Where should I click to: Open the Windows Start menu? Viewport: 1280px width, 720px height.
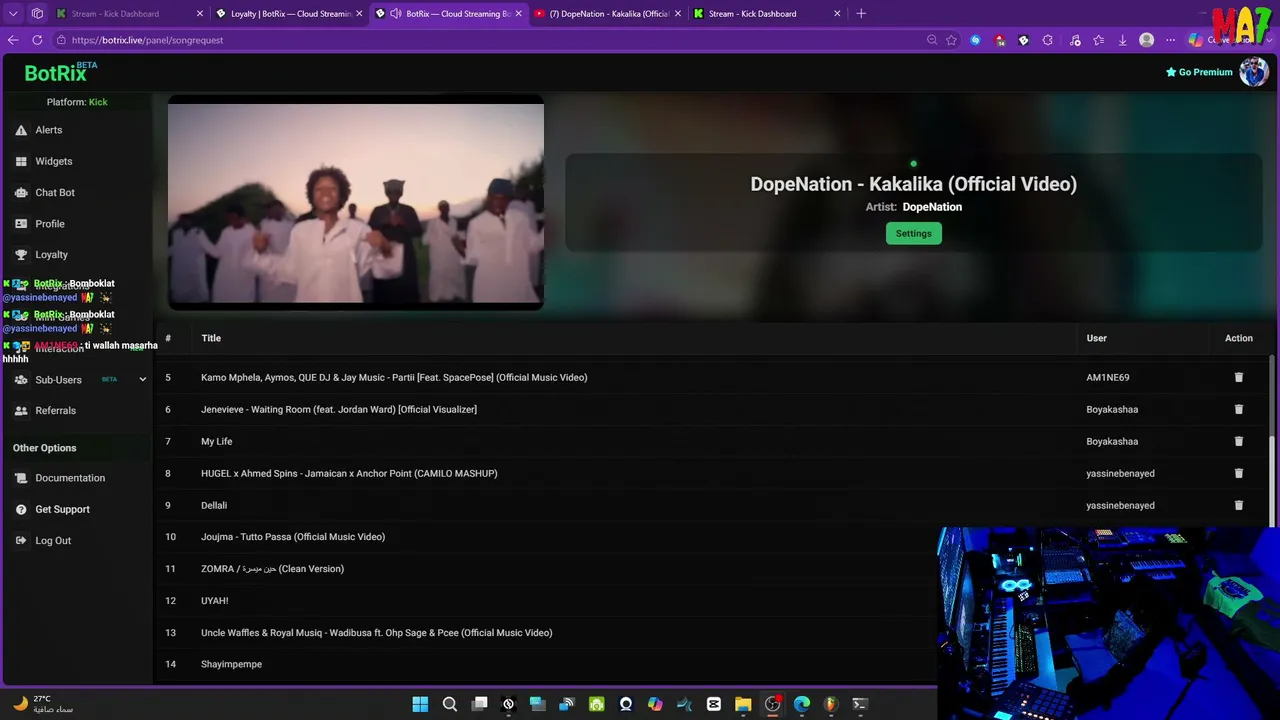click(x=420, y=704)
